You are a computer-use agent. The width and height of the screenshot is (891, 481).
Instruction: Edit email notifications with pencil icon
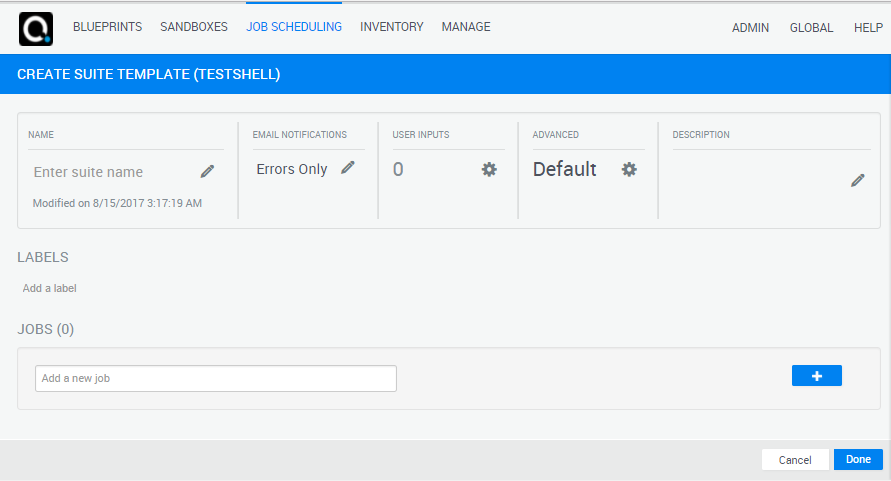[348, 168]
